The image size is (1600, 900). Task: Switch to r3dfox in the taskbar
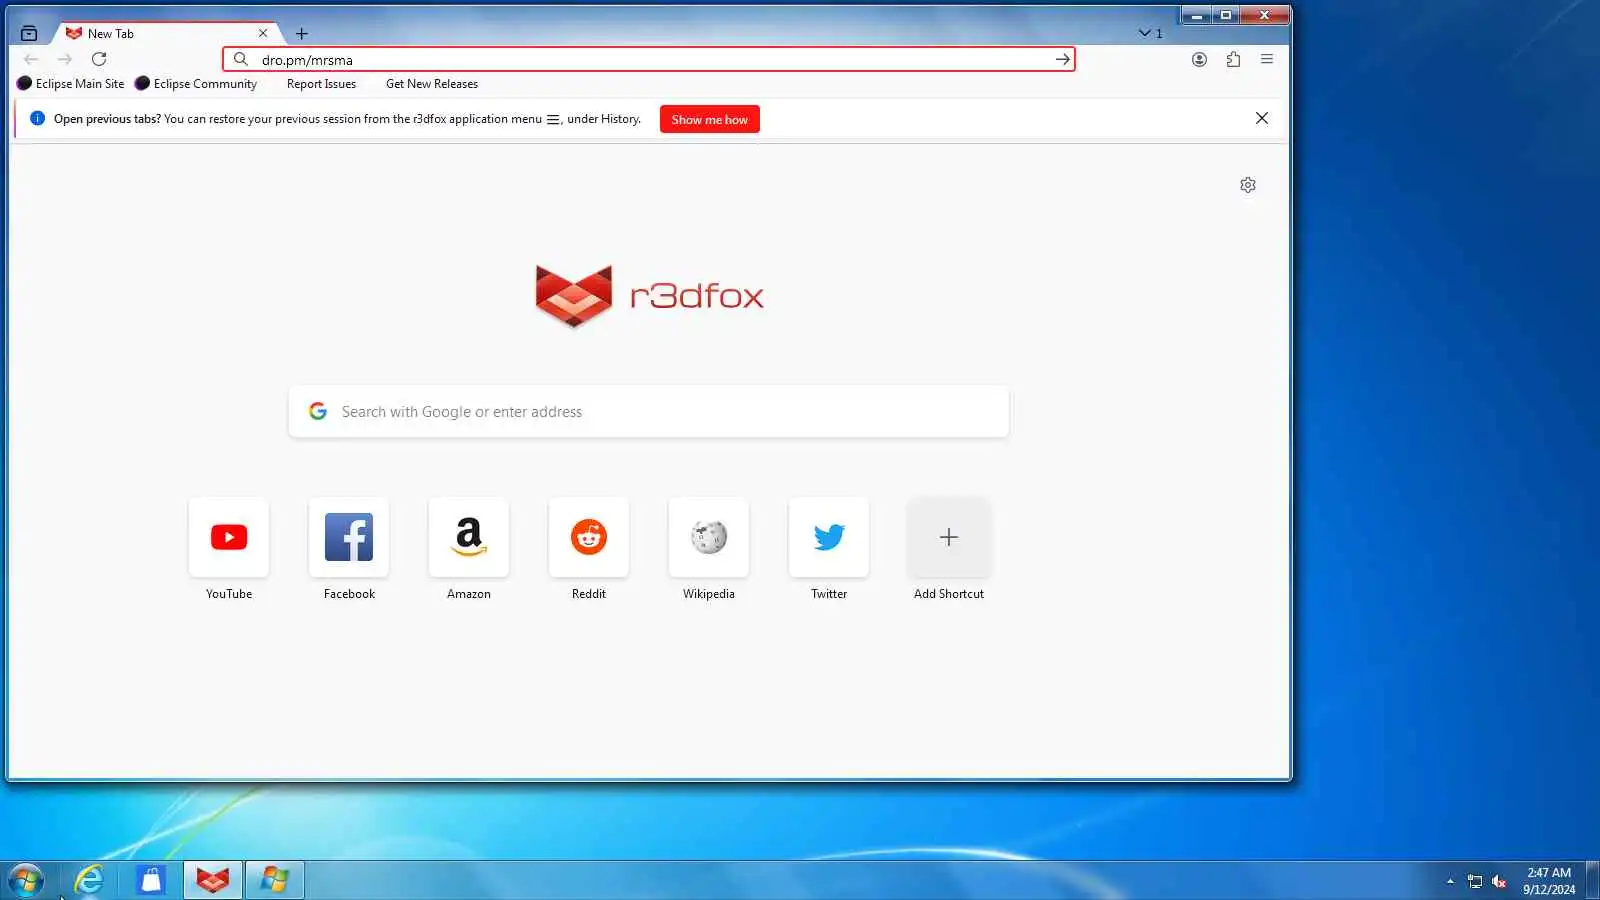213,880
